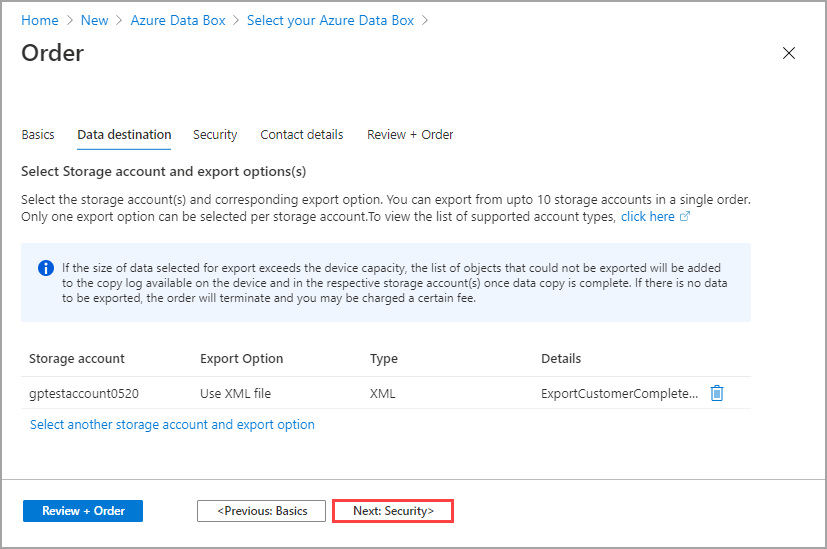Go back with the Previous: Basics button
This screenshot has height=549, width=827.
point(261,511)
